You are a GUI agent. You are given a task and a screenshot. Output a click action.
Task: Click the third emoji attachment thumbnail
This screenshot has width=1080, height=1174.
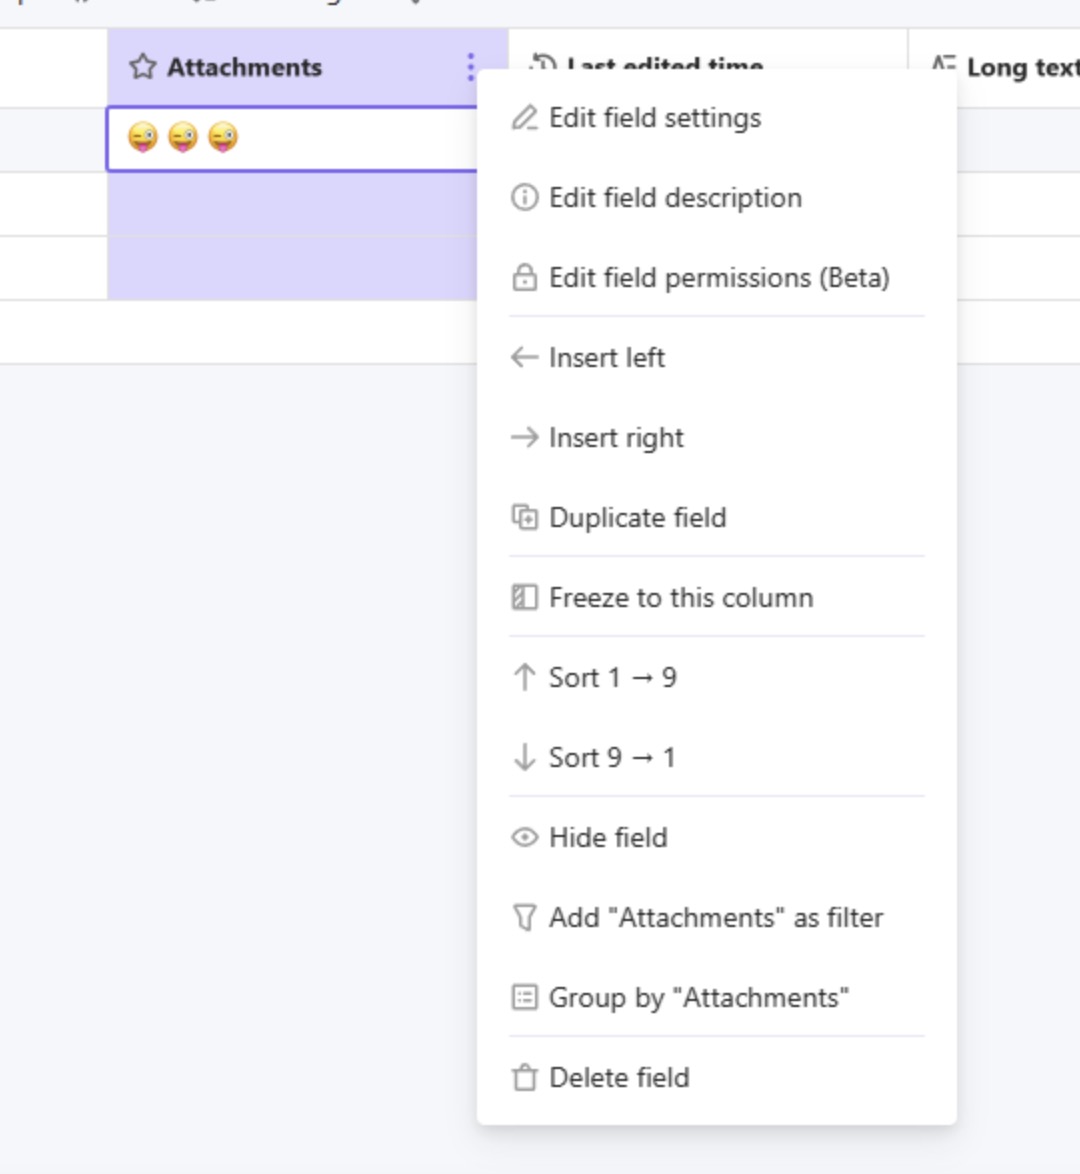(x=223, y=138)
